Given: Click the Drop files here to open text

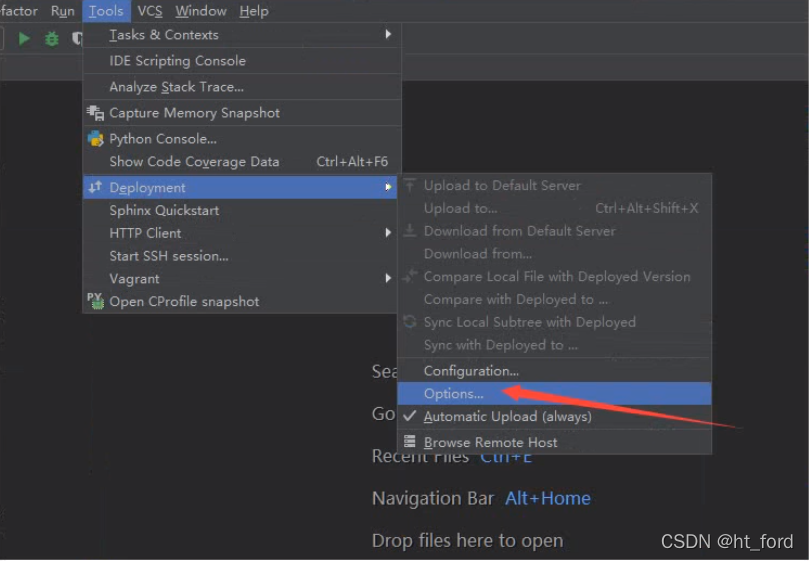Looking at the screenshot, I should (467, 540).
